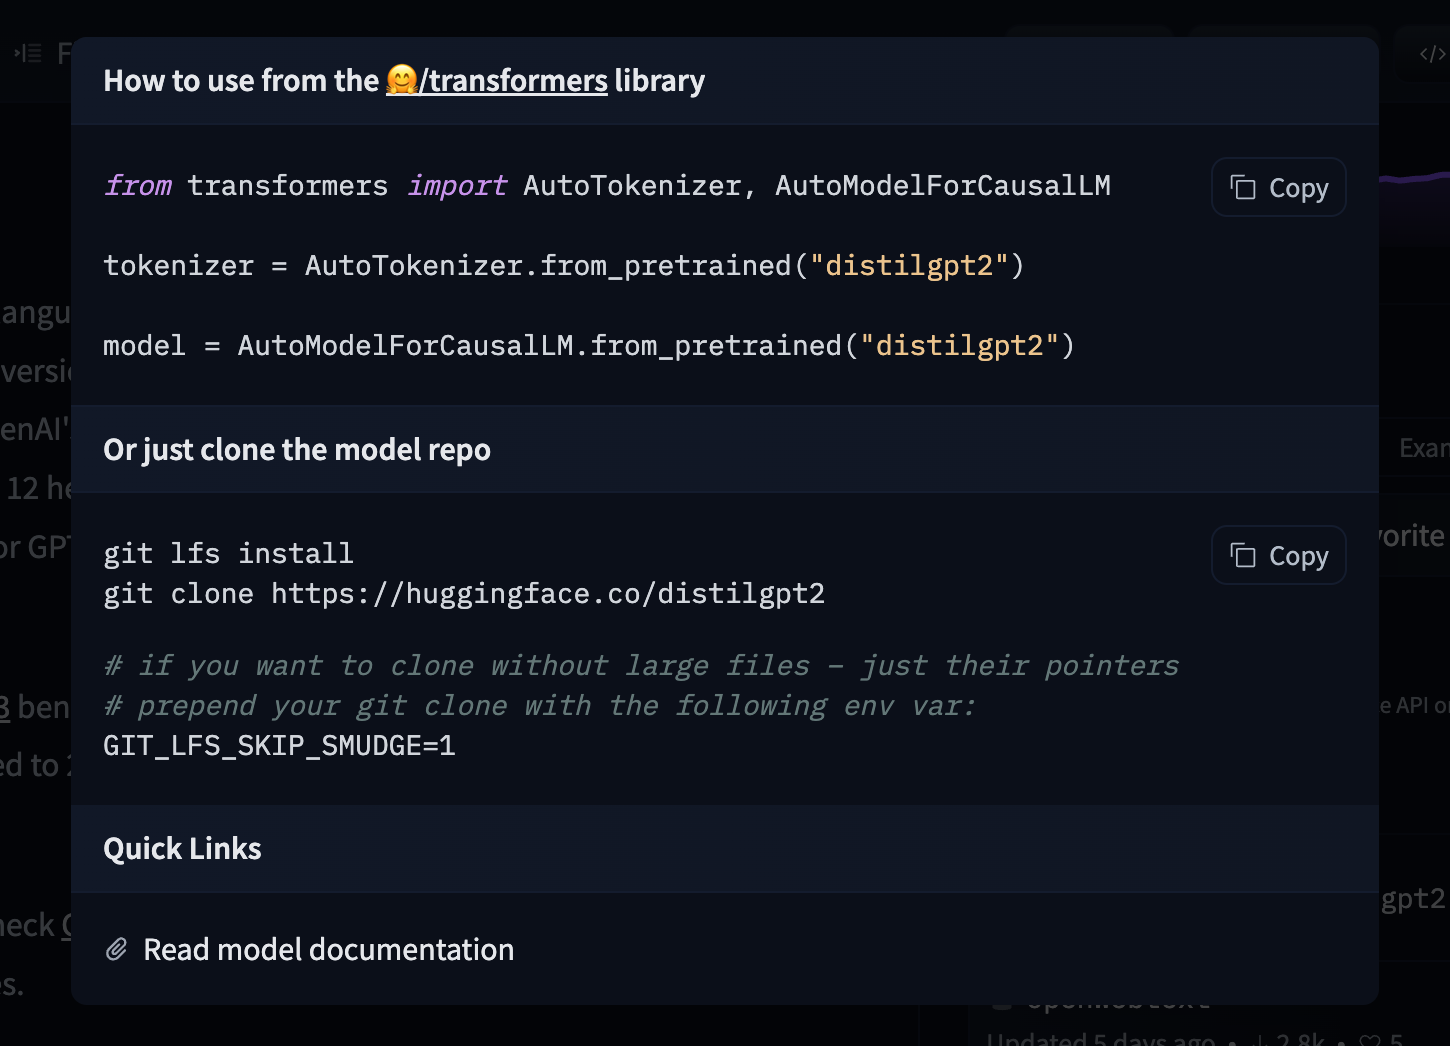Viewport: 1450px width, 1046px height.
Task: Click the download count icon next to 2.8k
Action: 1260,1040
